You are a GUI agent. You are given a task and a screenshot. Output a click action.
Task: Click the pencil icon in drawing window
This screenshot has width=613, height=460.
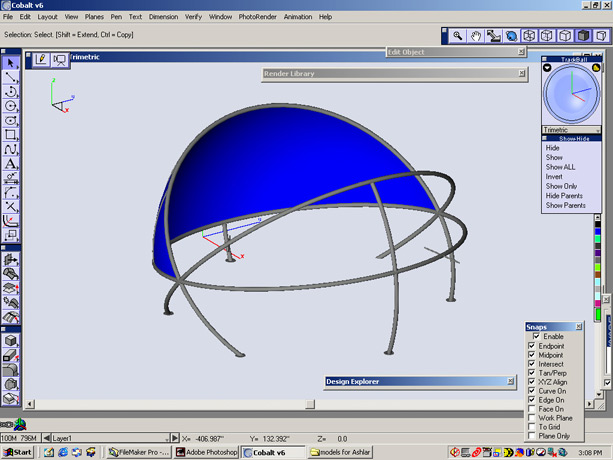41,59
